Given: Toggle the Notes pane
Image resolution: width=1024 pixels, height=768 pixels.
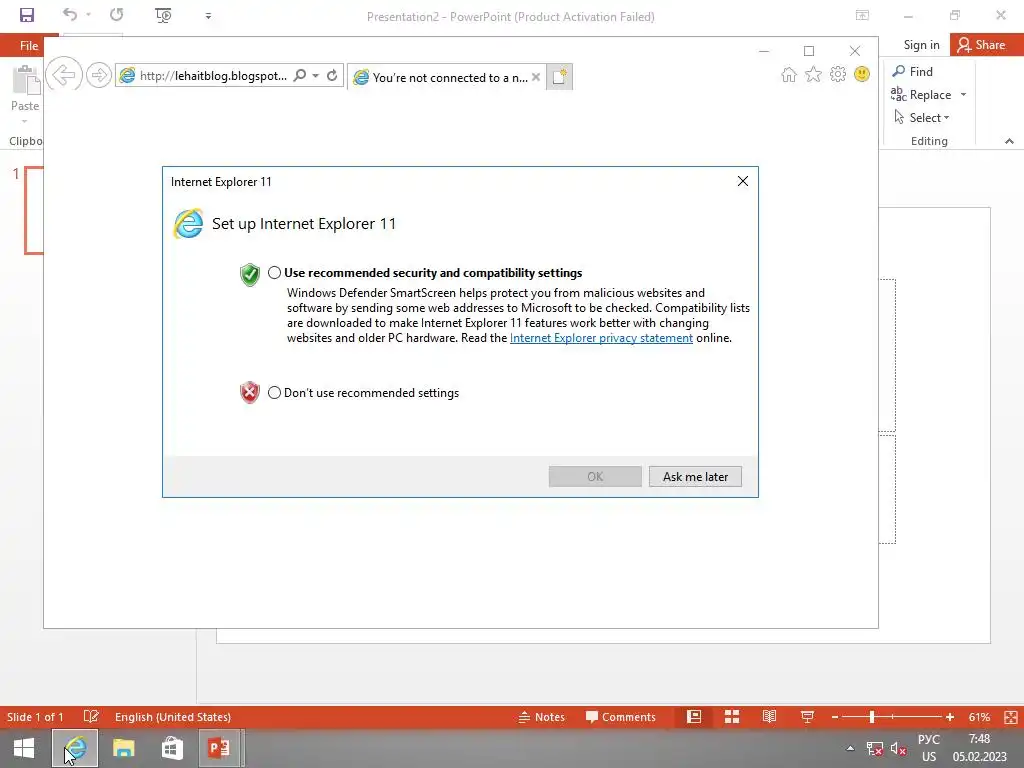Looking at the screenshot, I should pos(541,717).
